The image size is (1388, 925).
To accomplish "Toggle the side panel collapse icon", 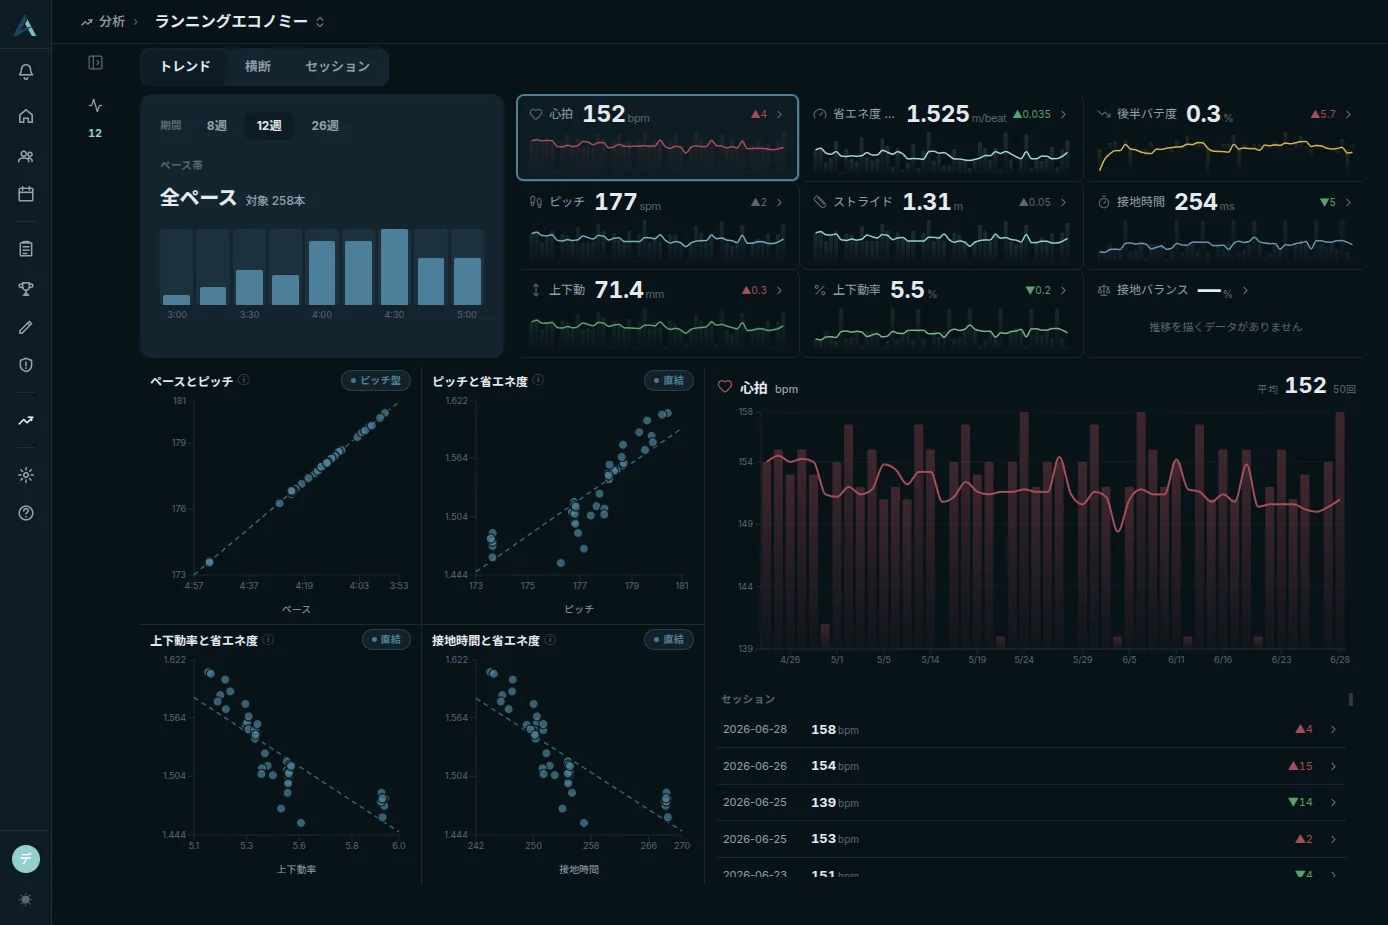I will (95, 63).
